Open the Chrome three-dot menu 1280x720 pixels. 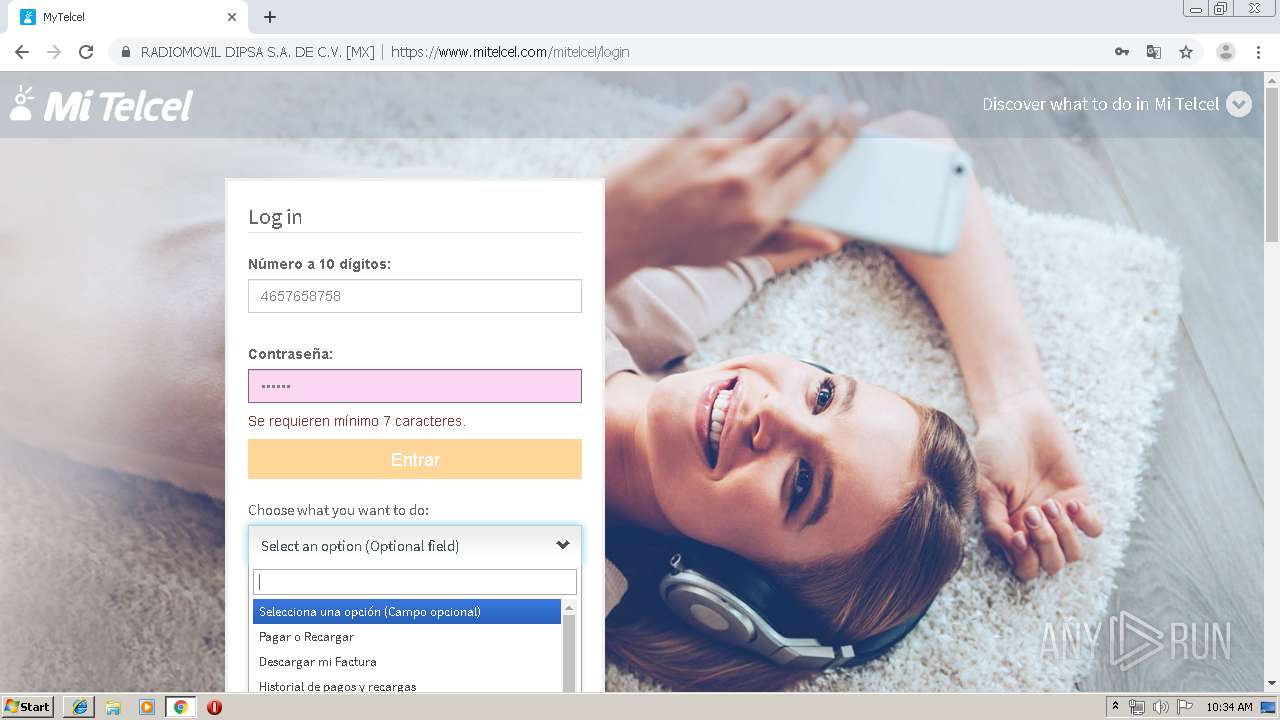tap(1258, 52)
